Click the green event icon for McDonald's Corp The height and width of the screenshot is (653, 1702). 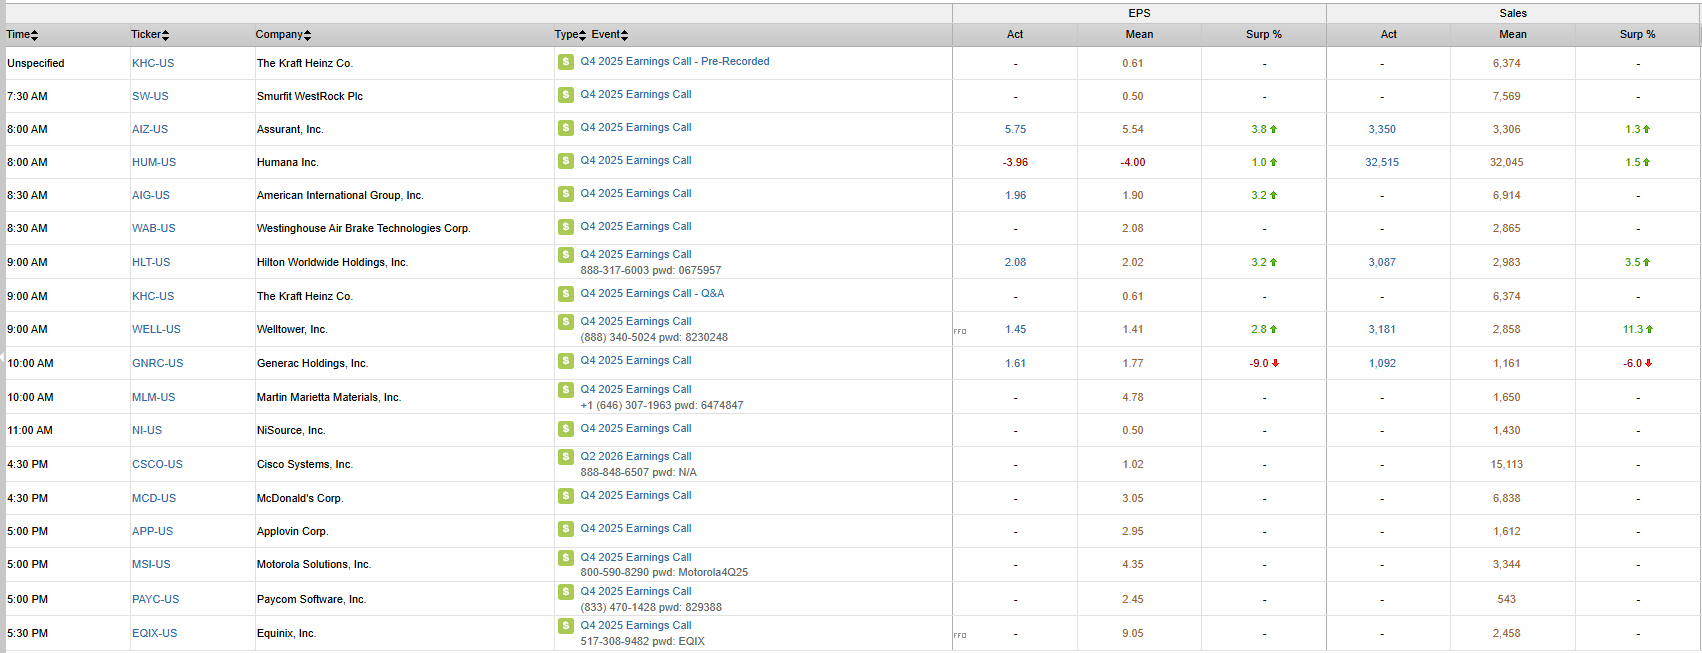[565, 496]
